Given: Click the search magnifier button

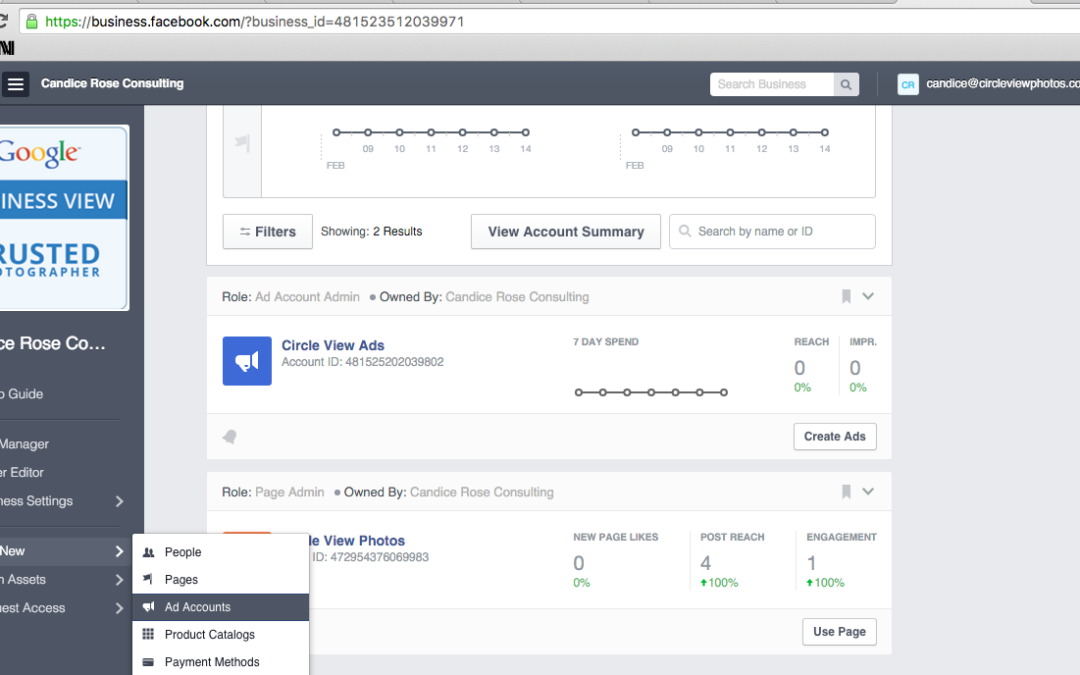Looking at the screenshot, I should 846,85.
